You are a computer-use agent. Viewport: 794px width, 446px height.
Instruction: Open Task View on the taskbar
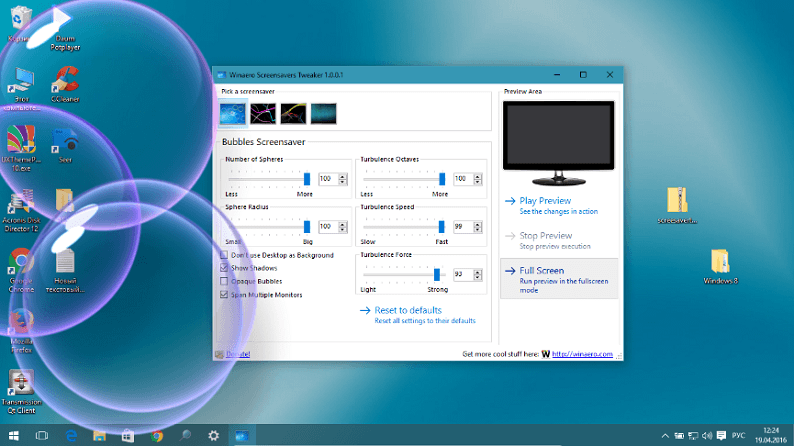tap(42, 435)
